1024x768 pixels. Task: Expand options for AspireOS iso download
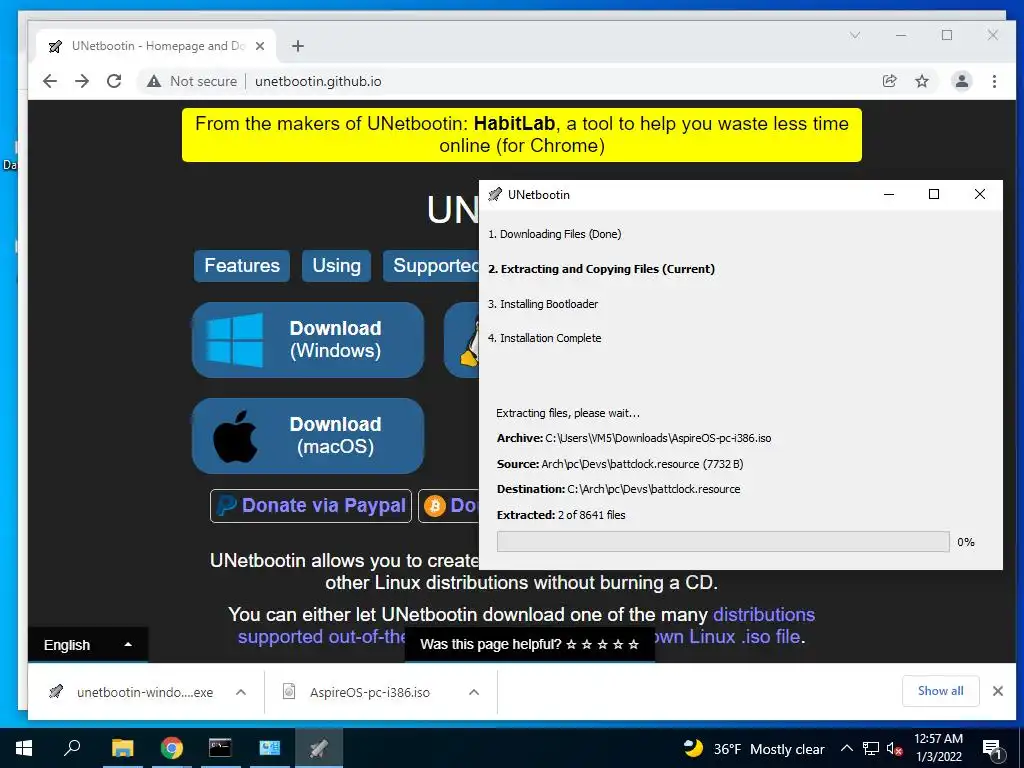[x=474, y=692]
